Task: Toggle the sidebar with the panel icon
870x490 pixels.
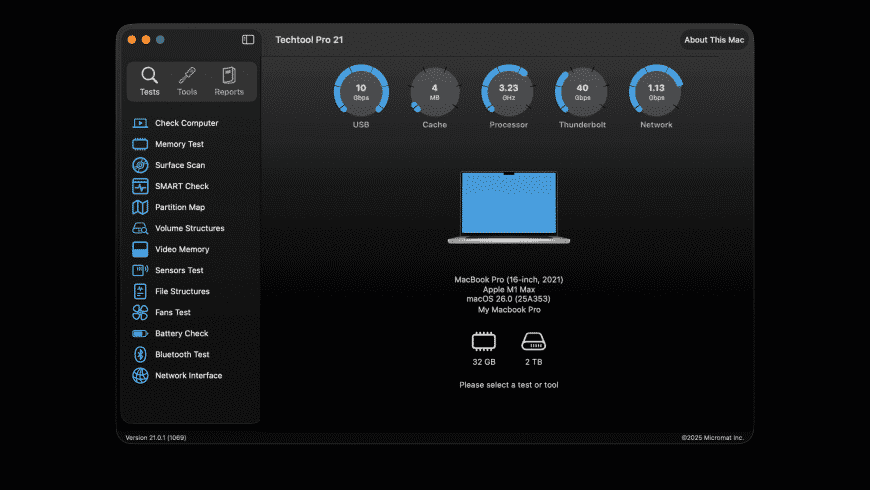Action: tap(248, 39)
